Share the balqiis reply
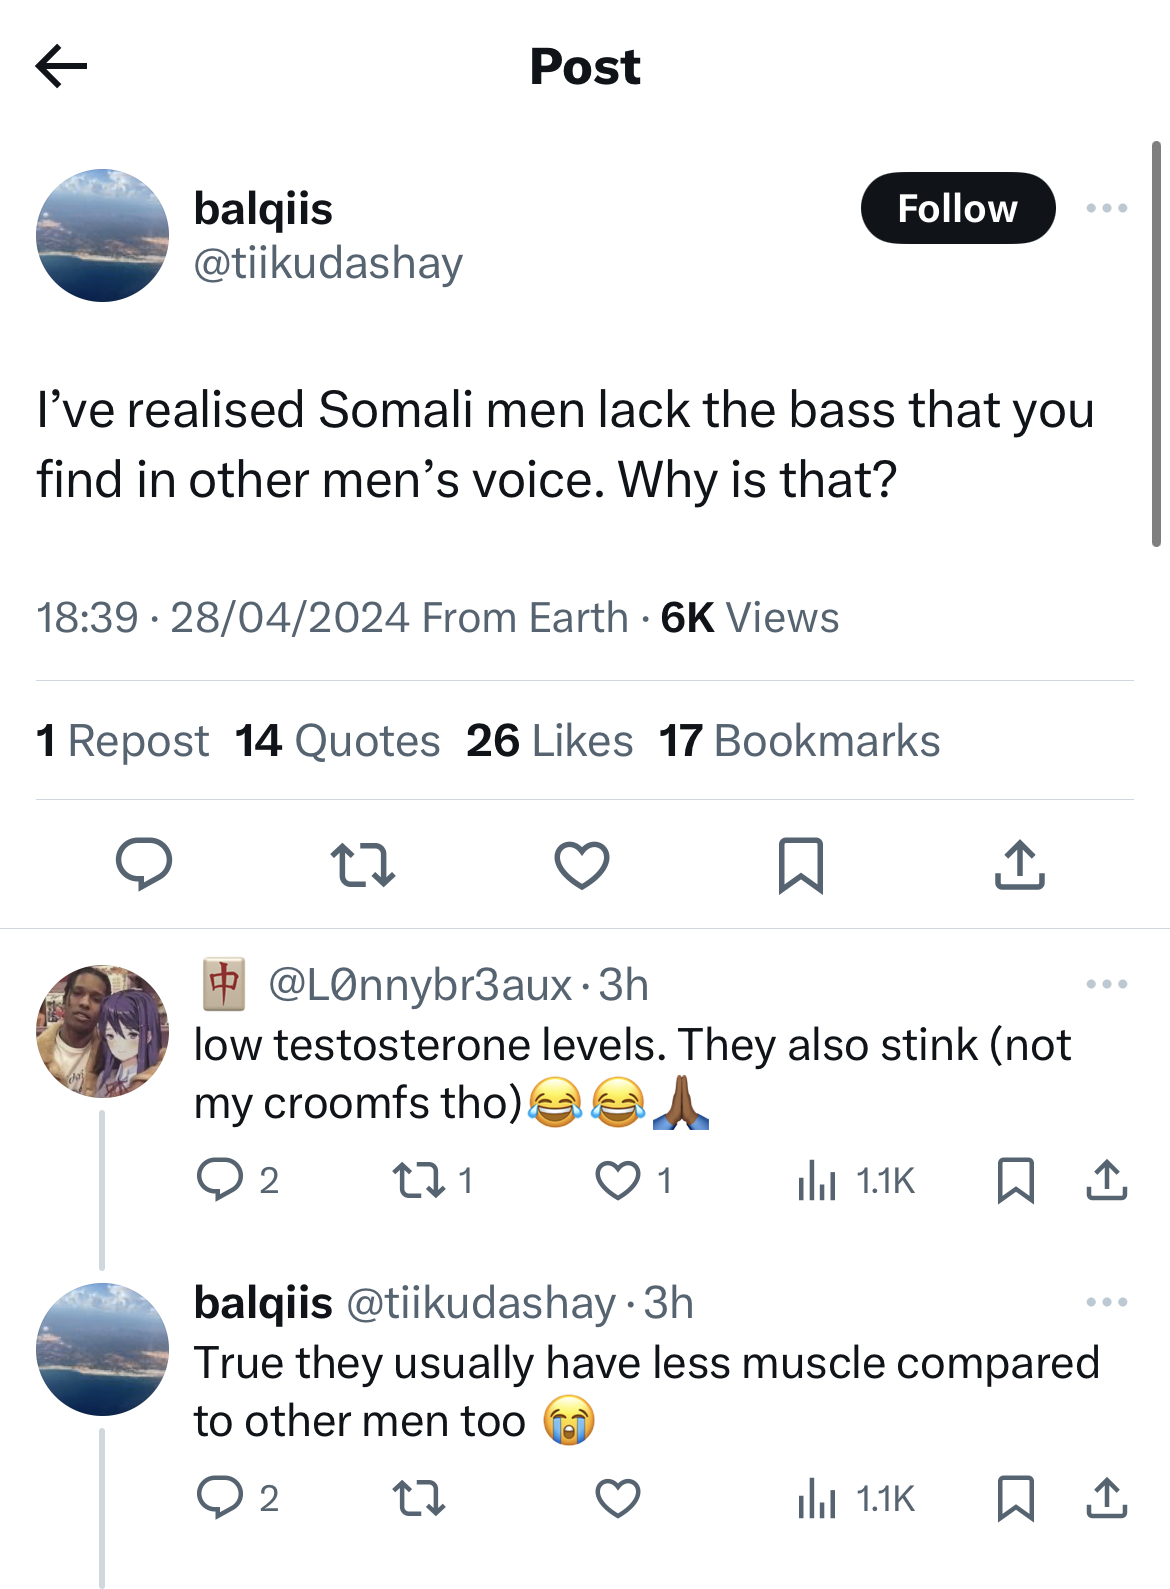Viewport: 1170px width, 1589px height. tap(1107, 1498)
